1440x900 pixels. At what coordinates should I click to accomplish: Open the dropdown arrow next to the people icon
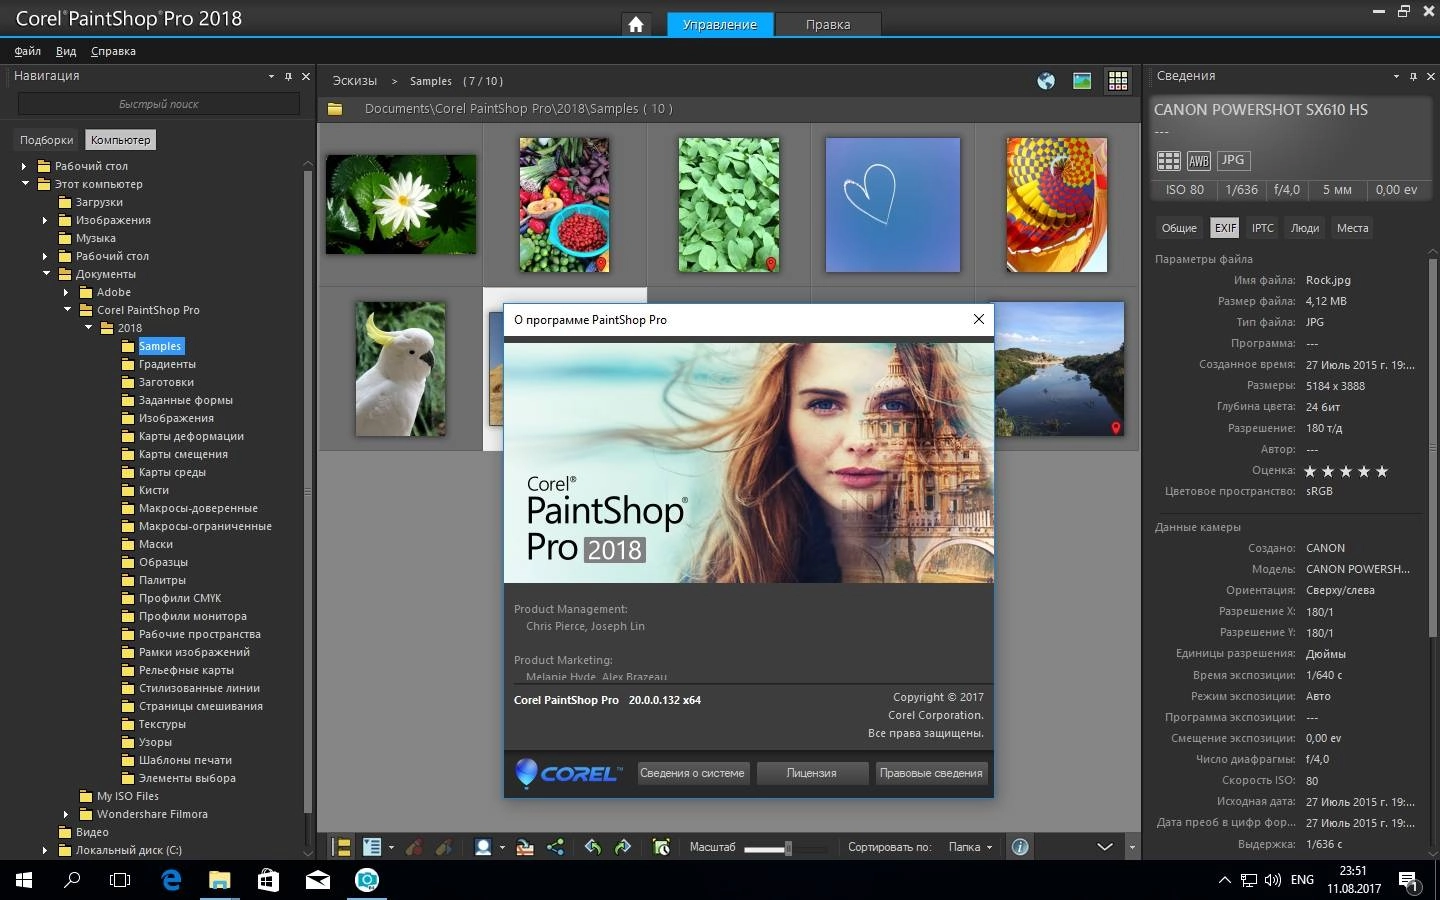click(502, 847)
